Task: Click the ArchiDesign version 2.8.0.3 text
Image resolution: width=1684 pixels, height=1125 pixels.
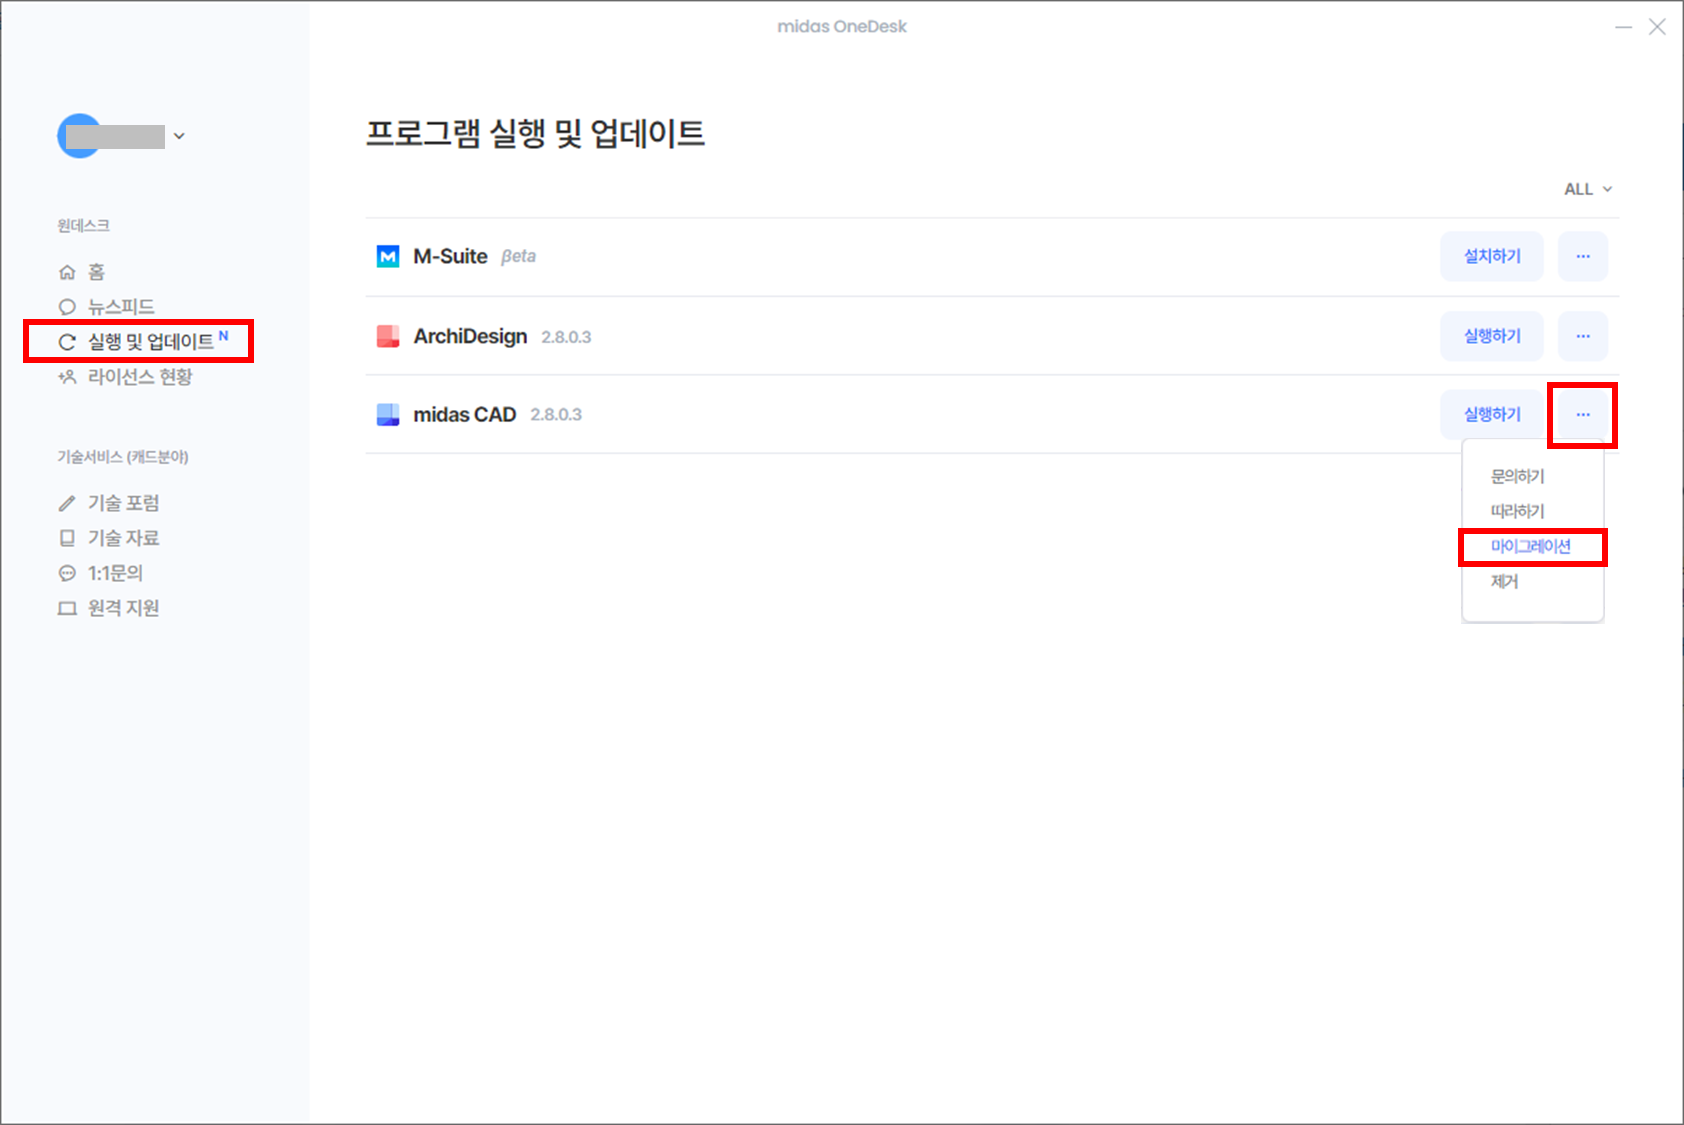Action: pos(566,337)
